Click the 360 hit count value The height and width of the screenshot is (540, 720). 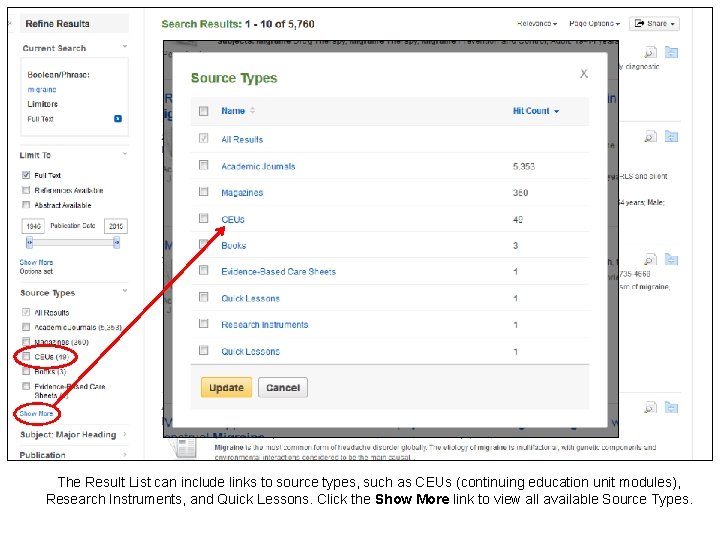point(520,193)
